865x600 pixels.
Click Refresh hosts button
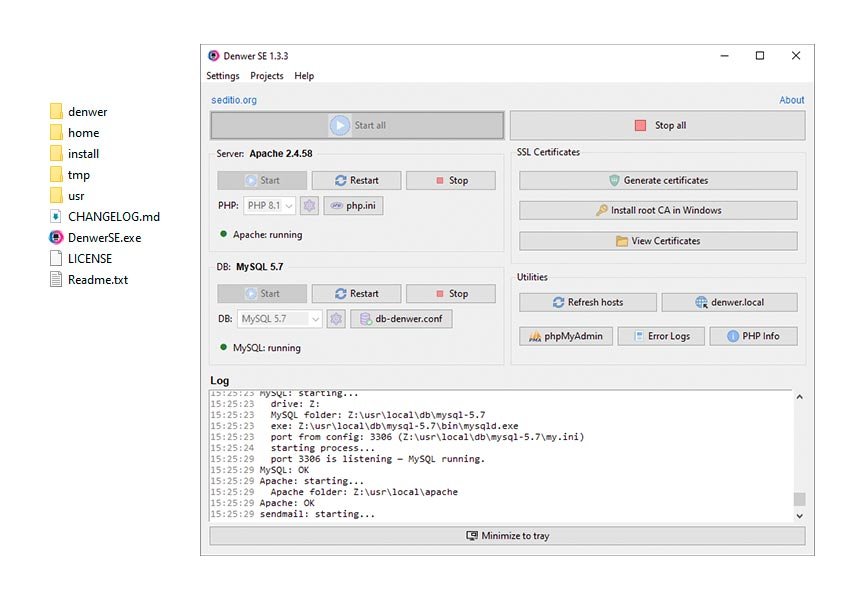(x=588, y=302)
